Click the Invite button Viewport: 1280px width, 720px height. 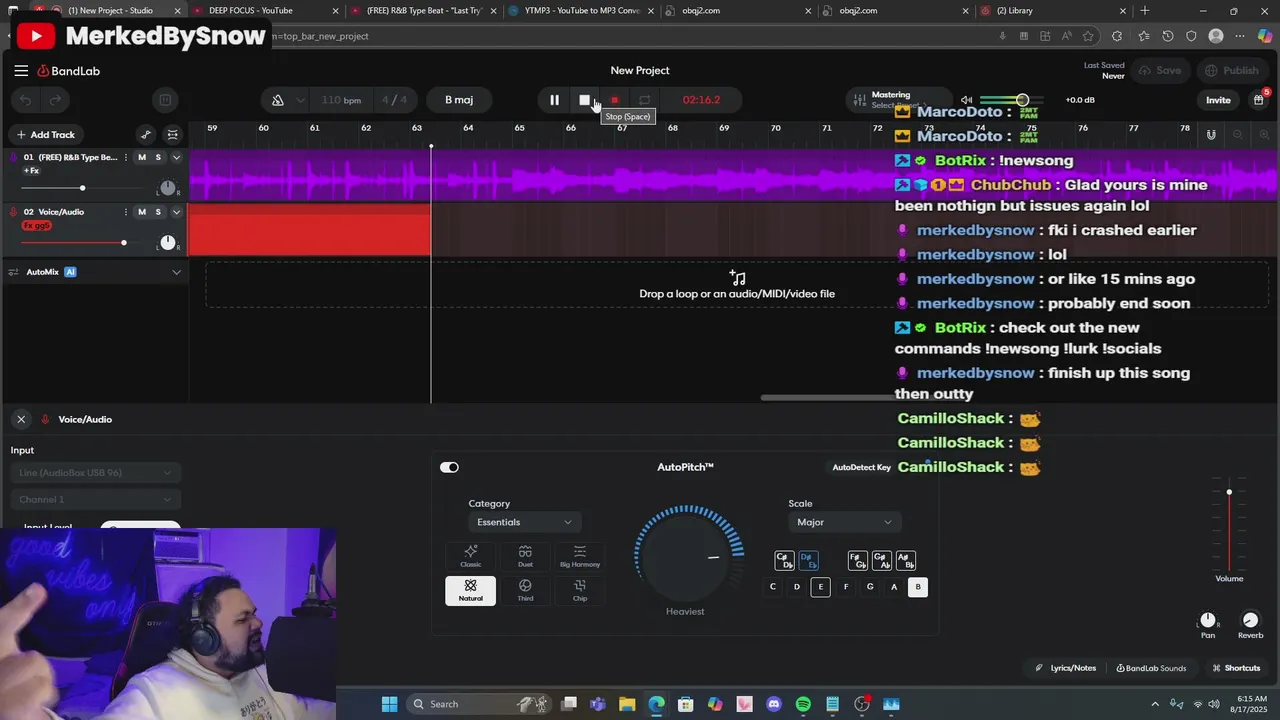pos(1218,100)
